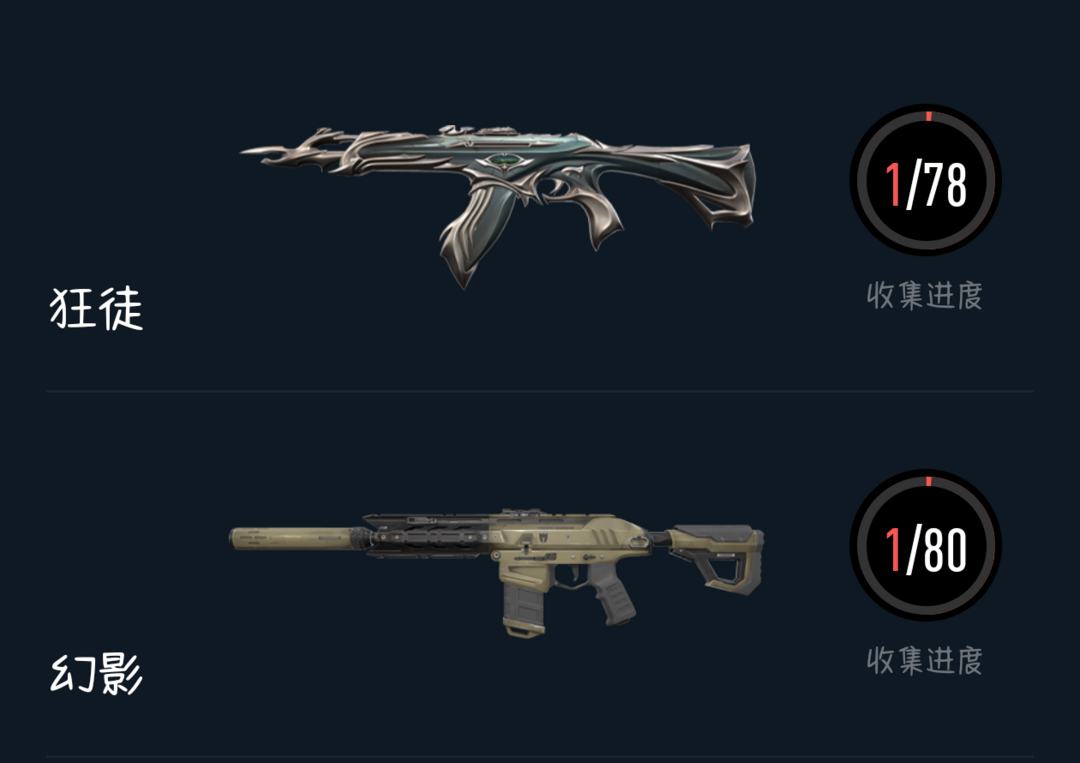Click the curved magazine of the 狂徒 rifle
This screenshot has height=763, width=1080.
477,234
